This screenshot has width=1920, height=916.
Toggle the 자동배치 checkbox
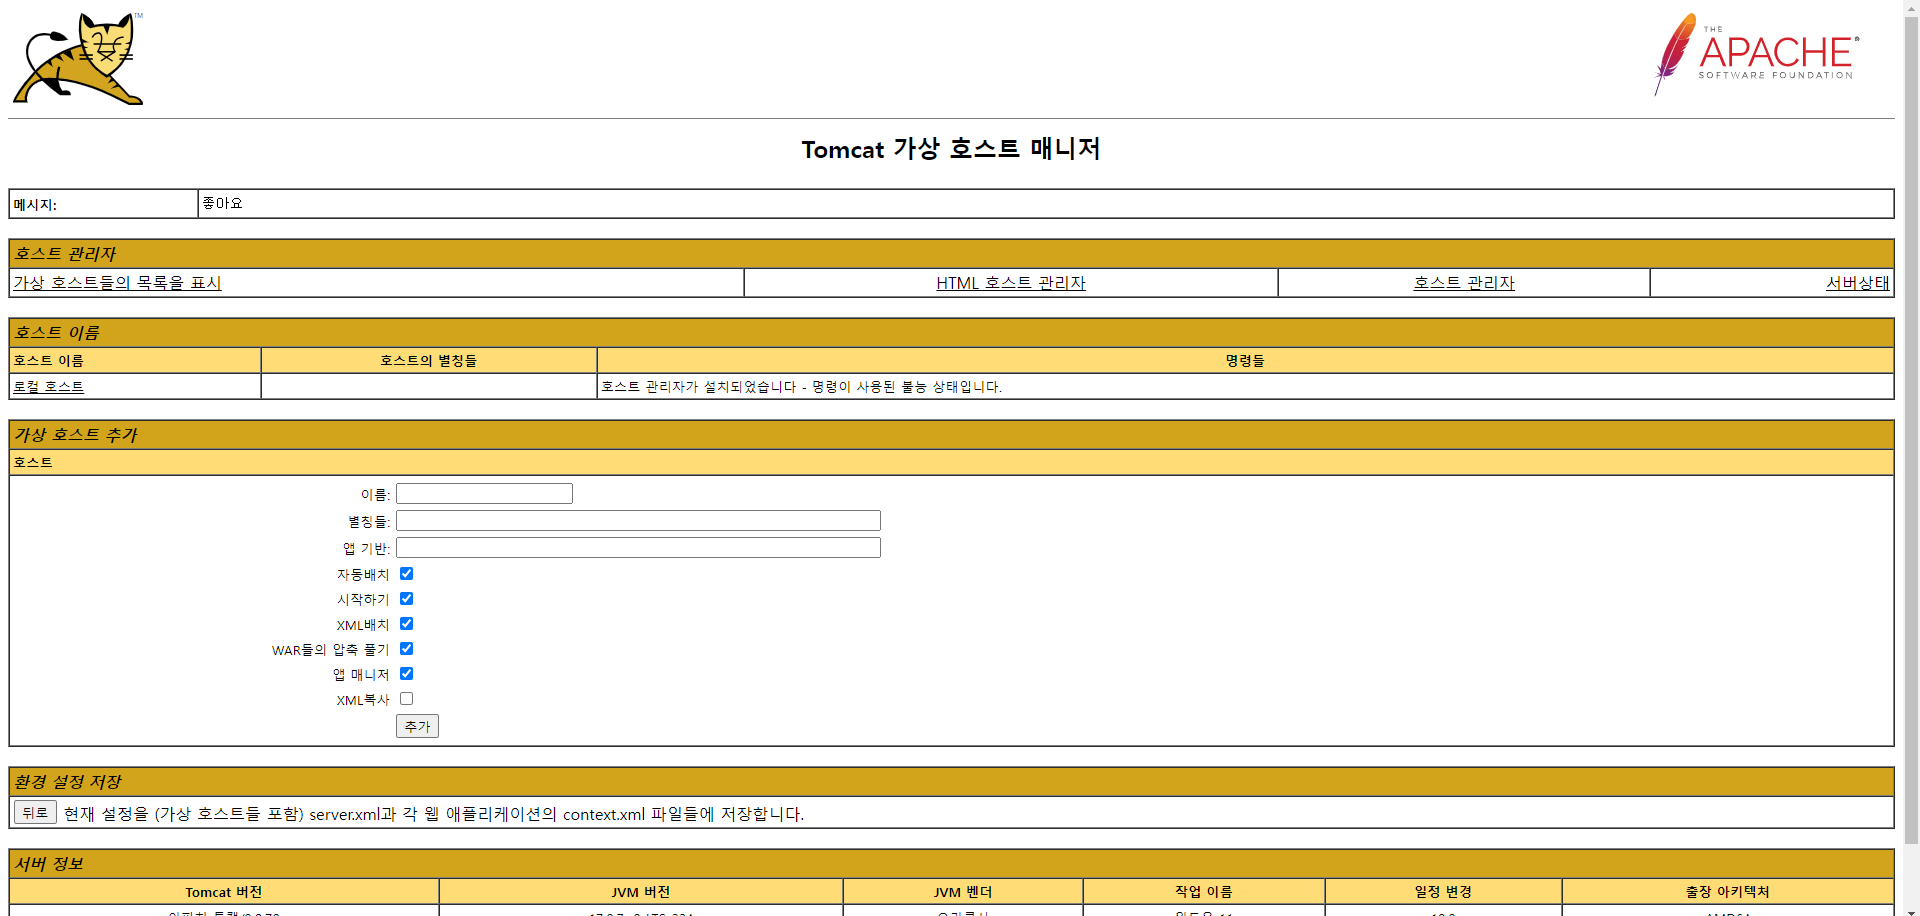tap(406, 574)
